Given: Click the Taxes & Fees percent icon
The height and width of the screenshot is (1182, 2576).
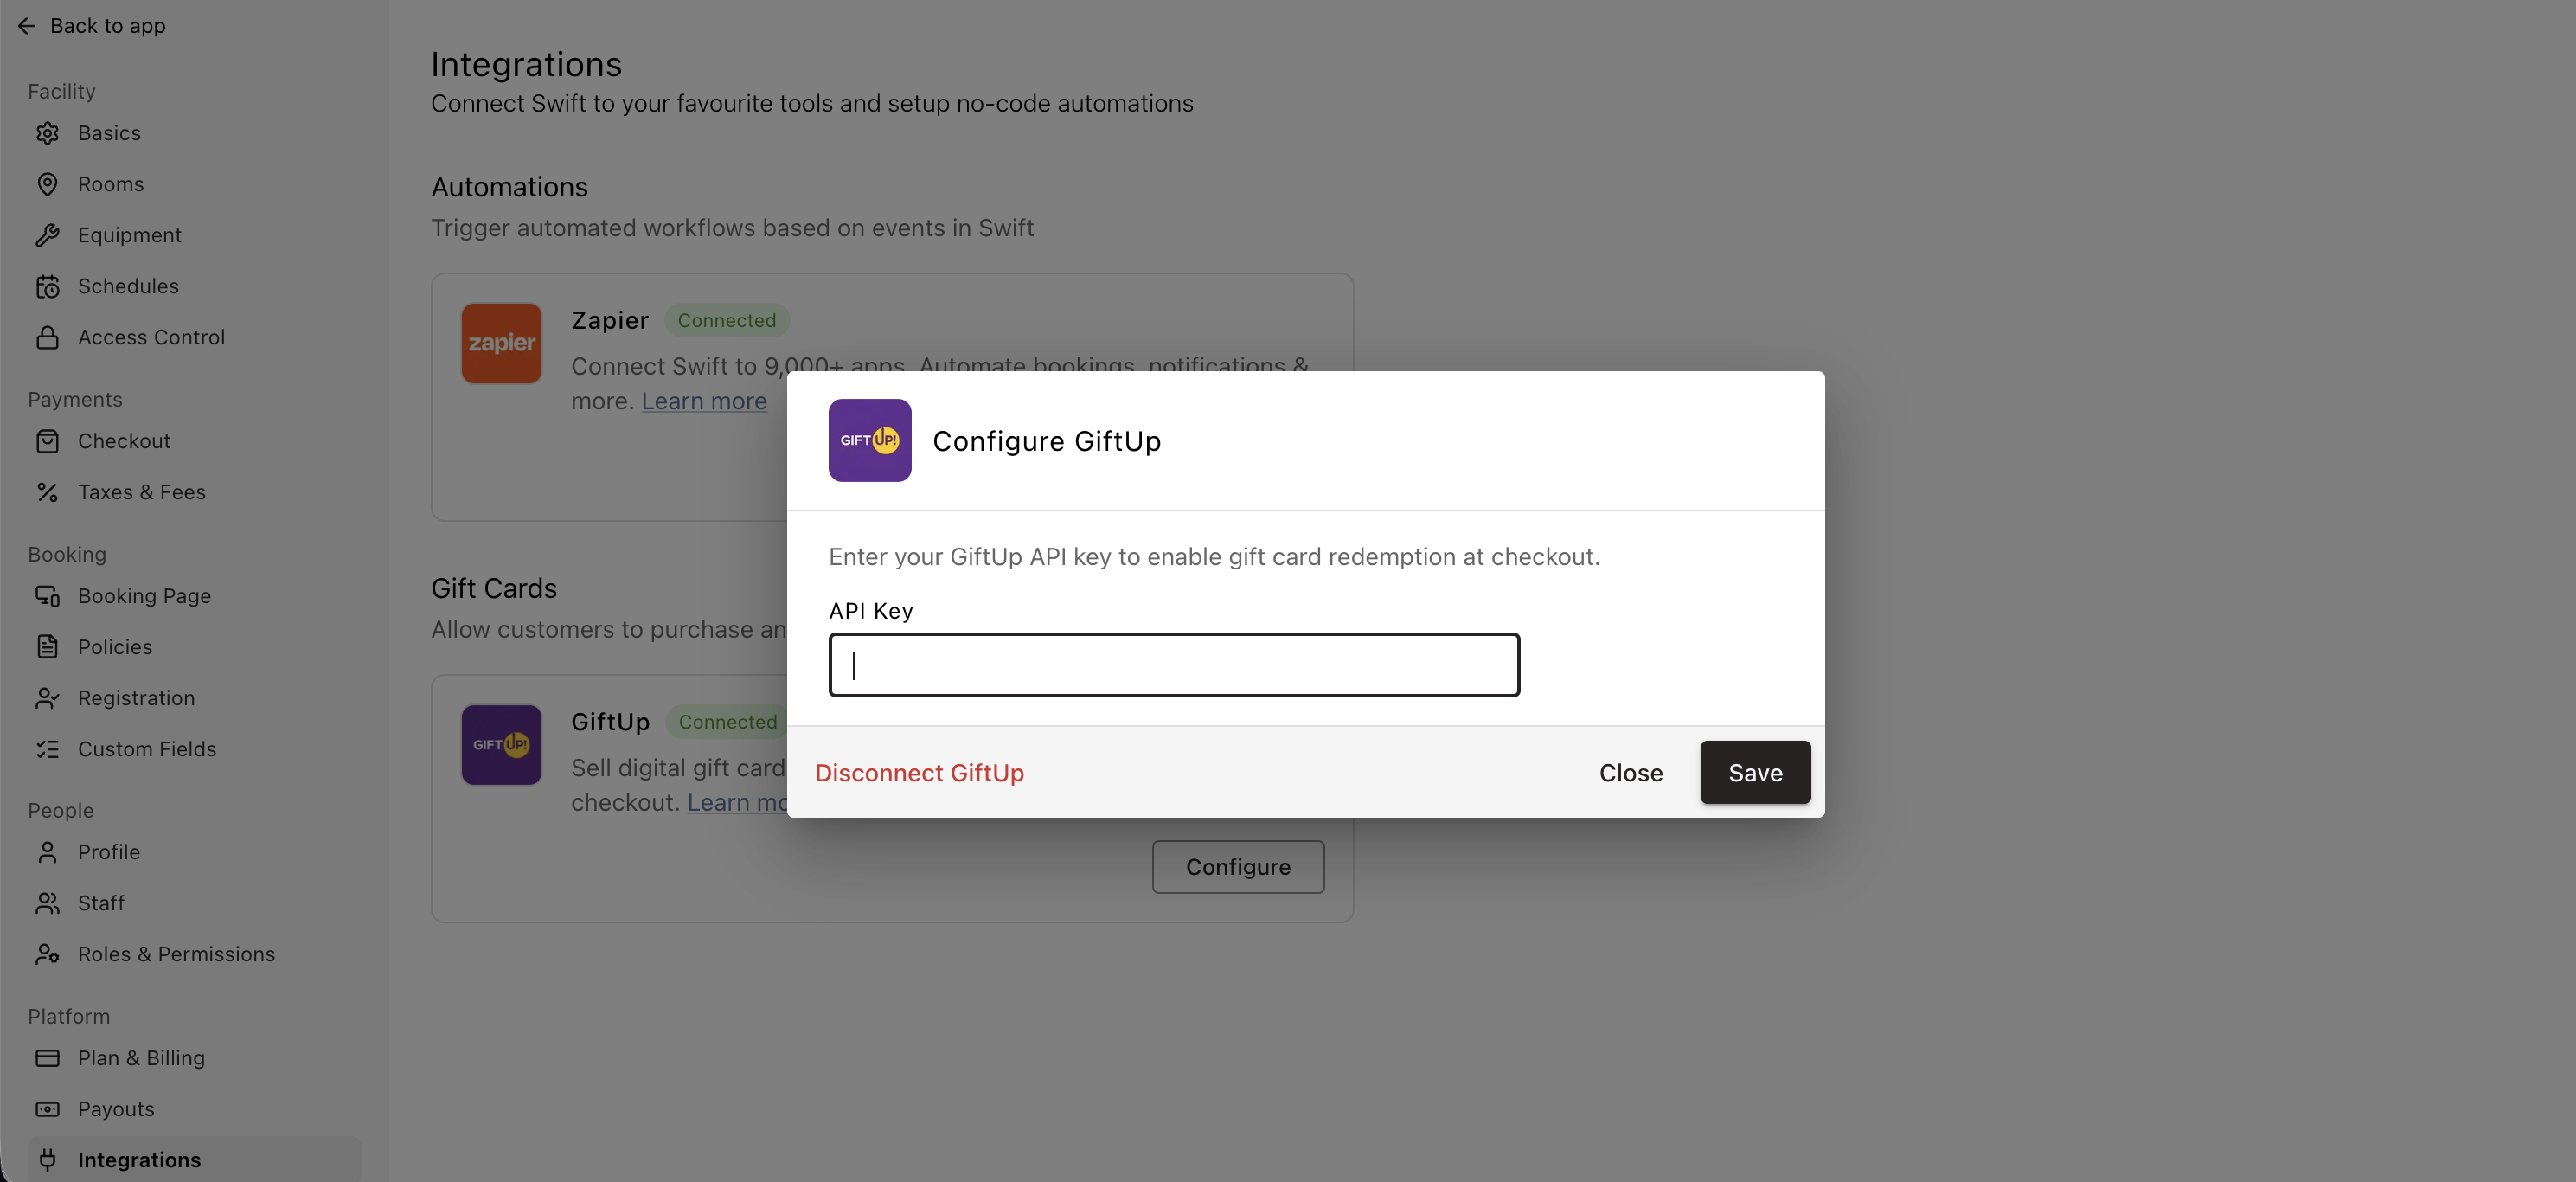Looking at the screenshot, I should point(47,492).
